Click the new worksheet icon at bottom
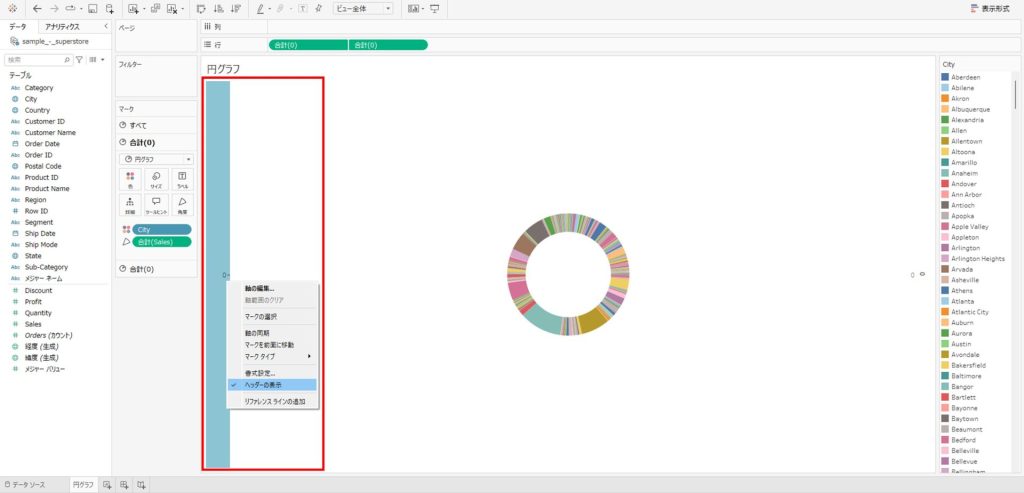1024x493 pixels. point(107,485)
